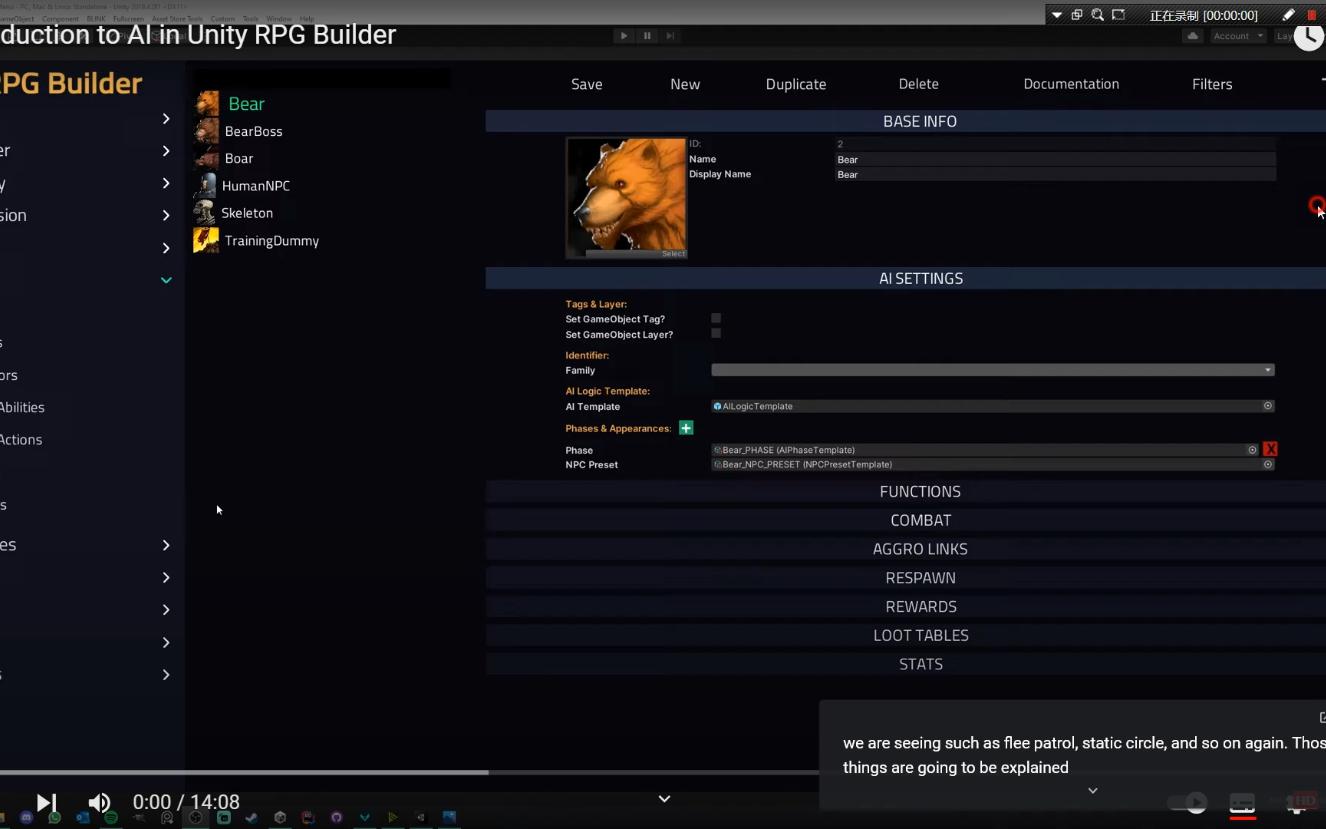Click the OBS recording icon in taskbar

coord(194,817)
